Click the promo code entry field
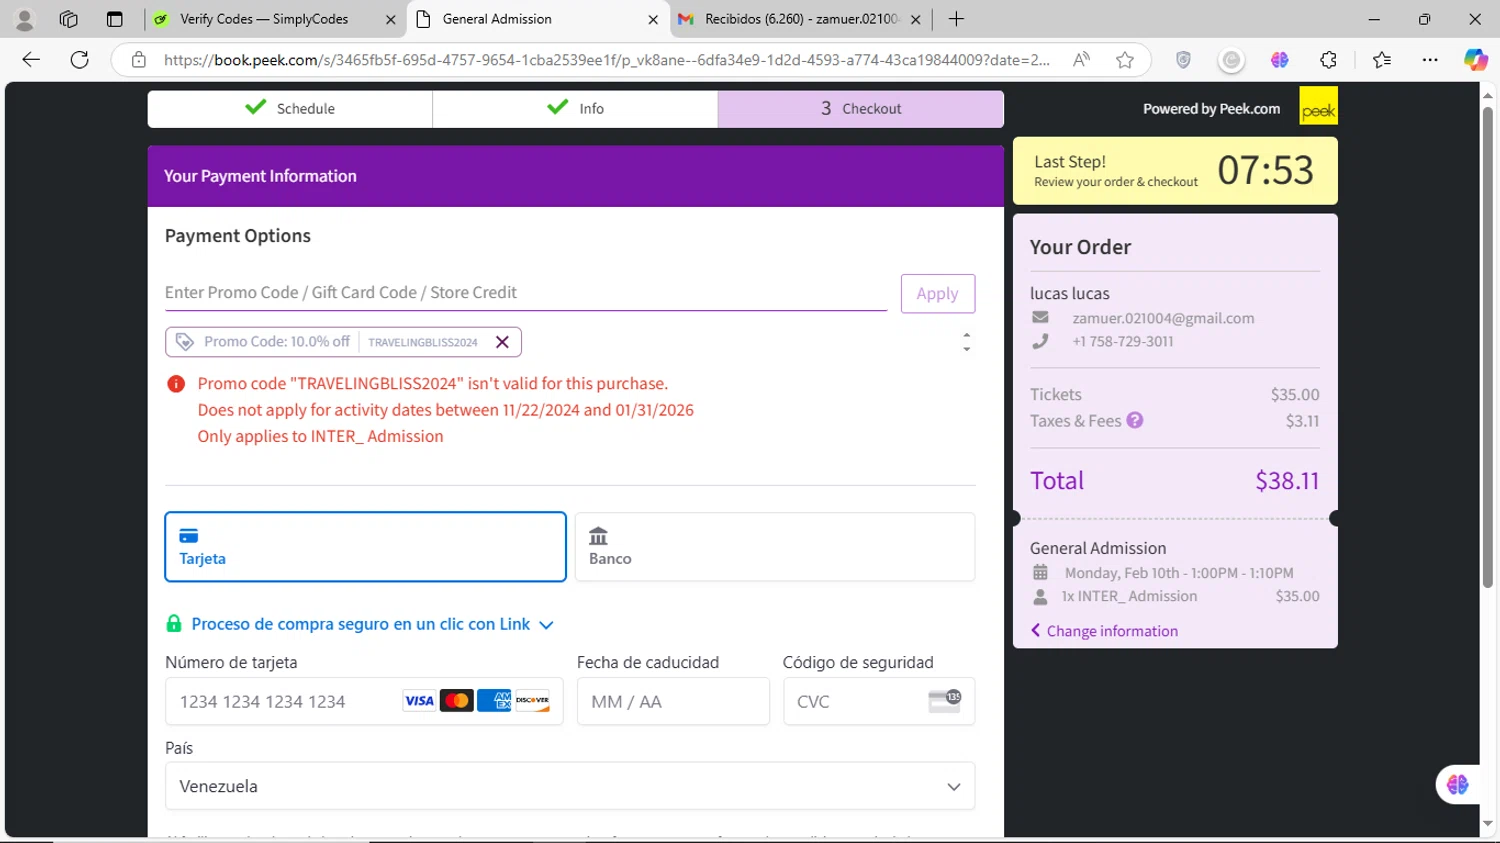The image size is (1500, 843). 526,292
